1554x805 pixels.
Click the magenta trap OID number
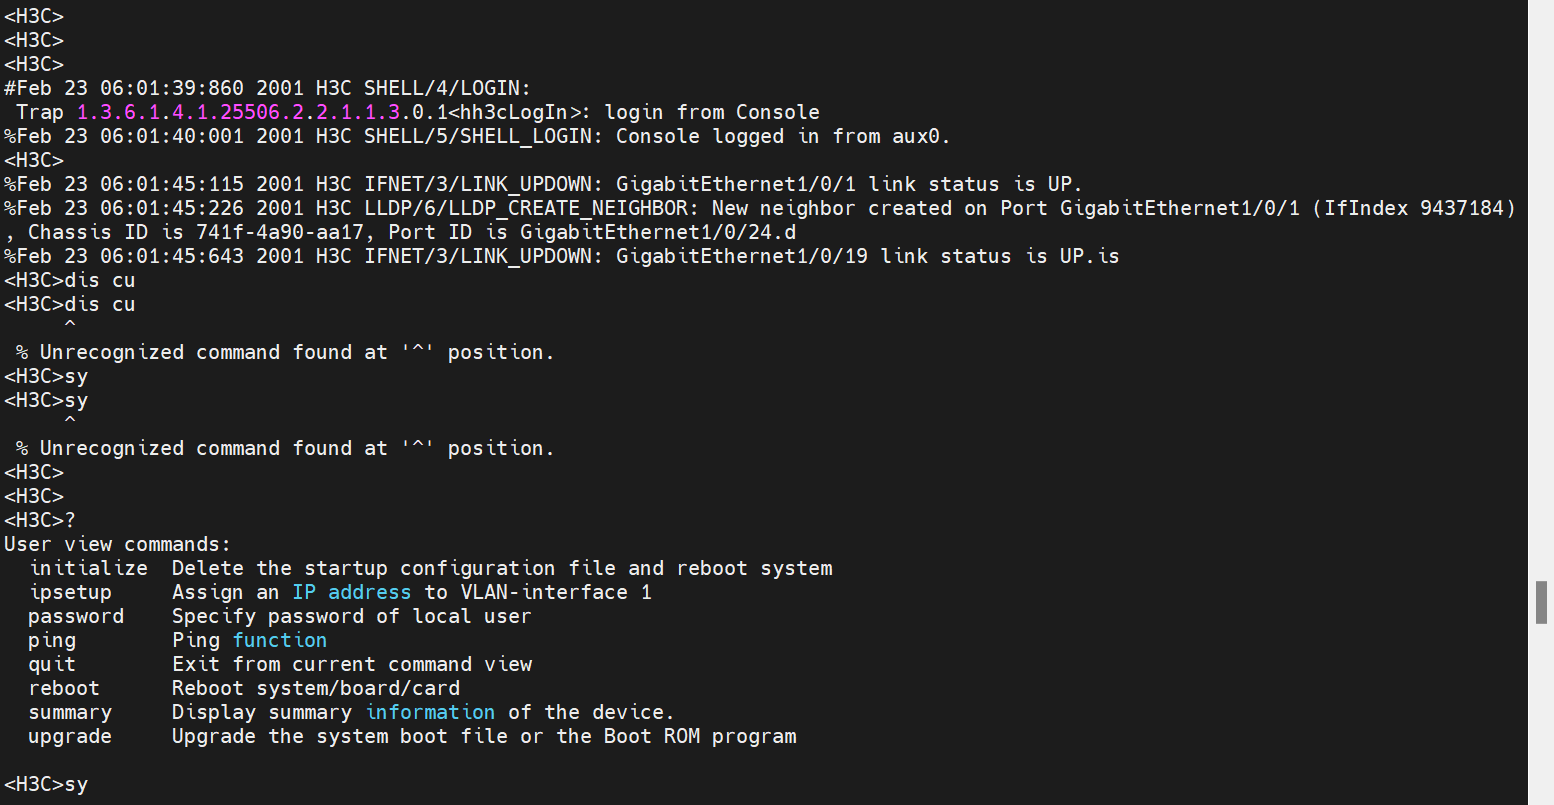[238, 112]
